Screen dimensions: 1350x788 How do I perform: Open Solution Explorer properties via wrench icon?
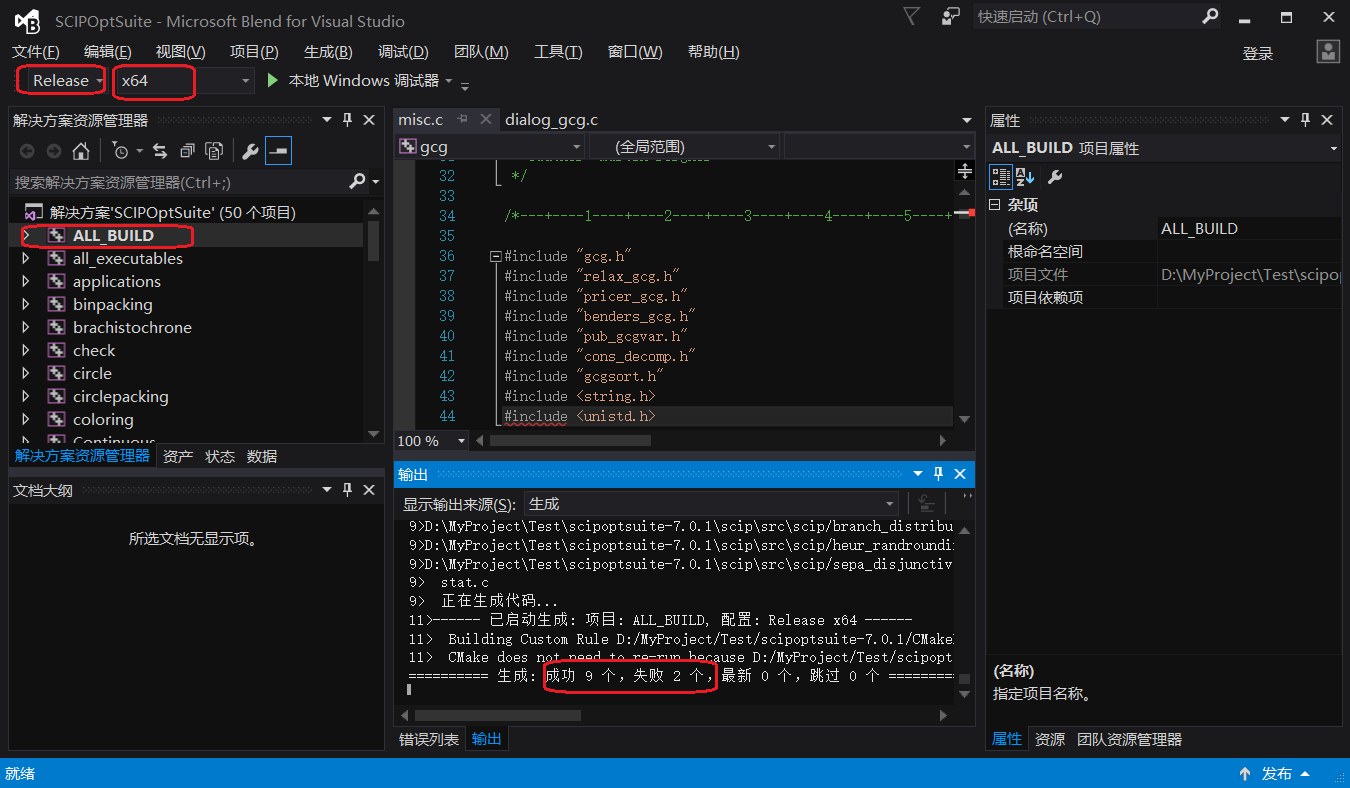tap(250, 150)
